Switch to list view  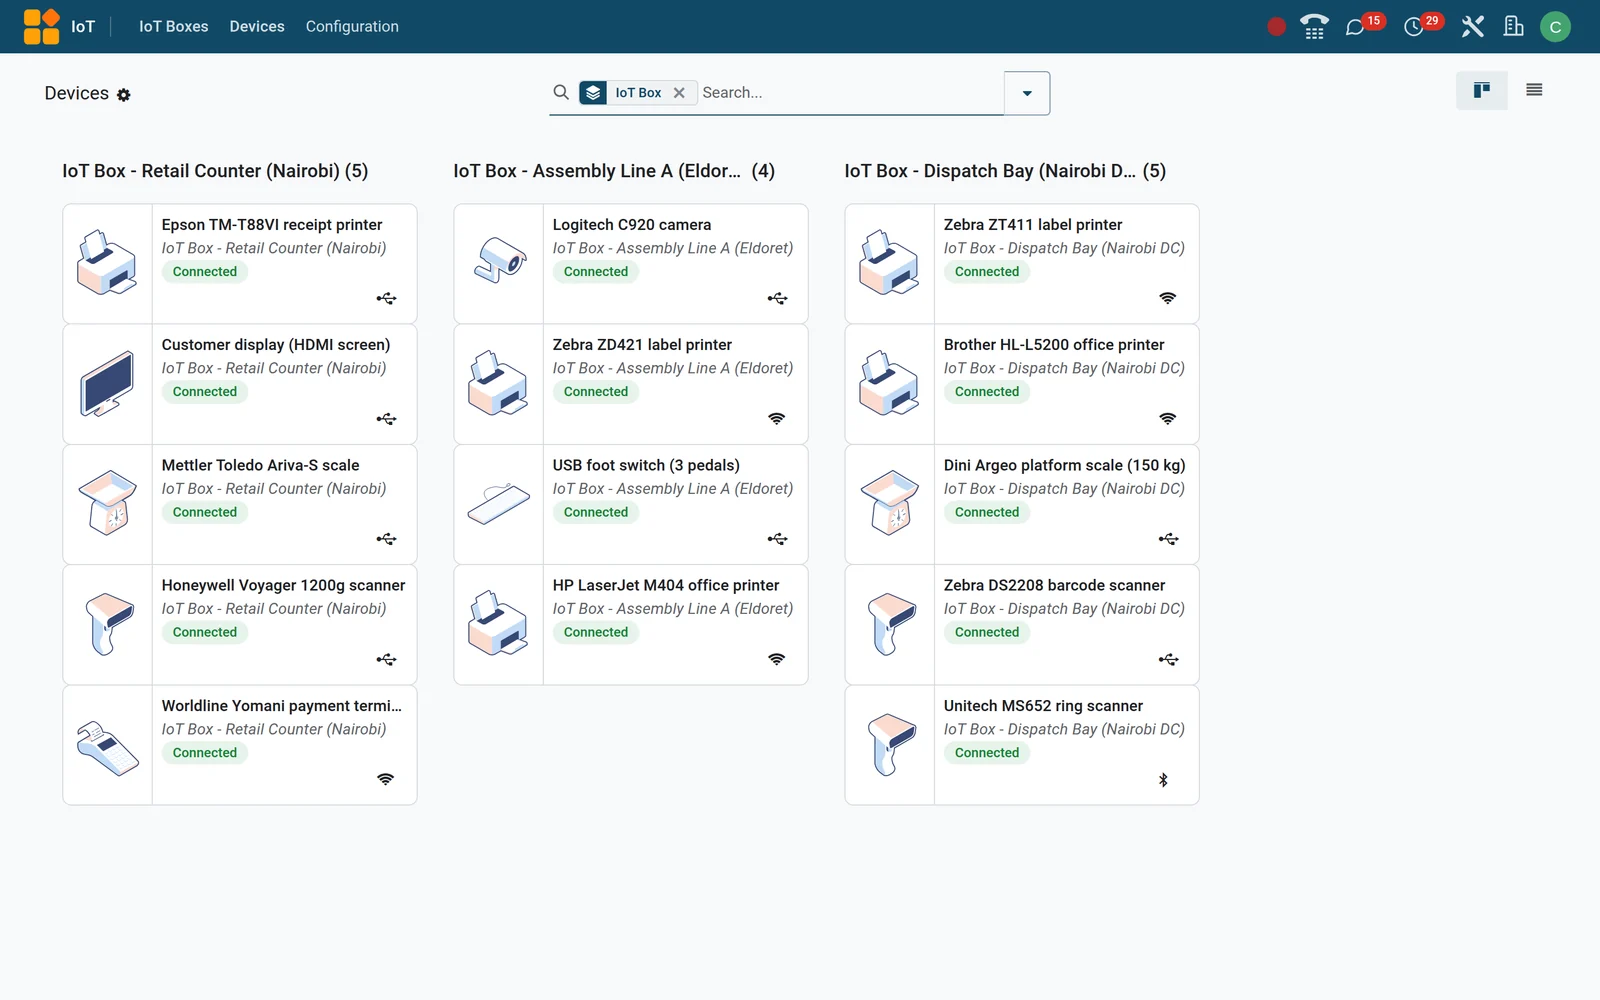(1534, 90)
